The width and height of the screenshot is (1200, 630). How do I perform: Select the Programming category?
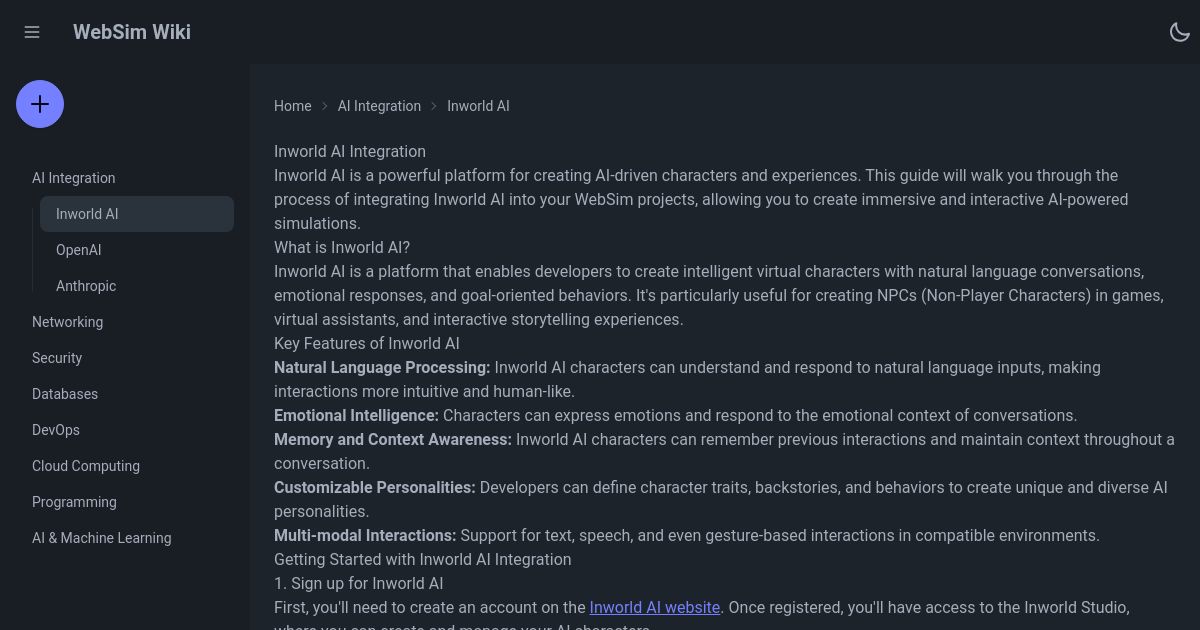74,502
